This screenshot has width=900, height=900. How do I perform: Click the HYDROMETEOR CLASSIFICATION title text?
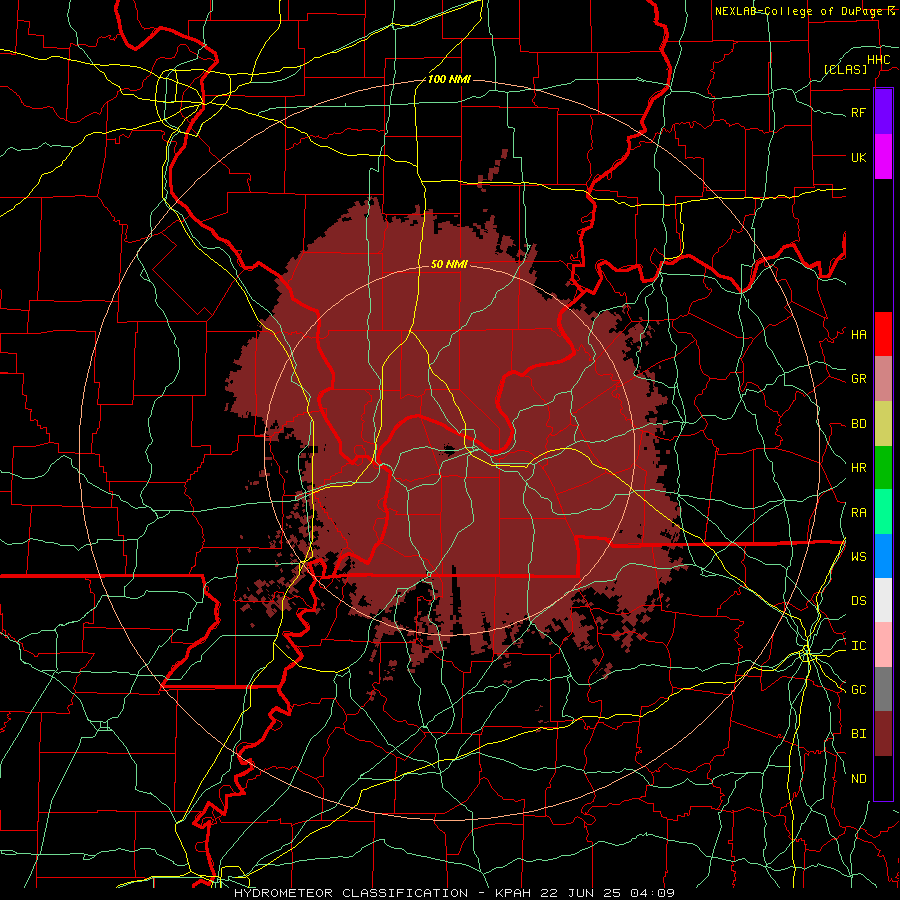(351, 893)
